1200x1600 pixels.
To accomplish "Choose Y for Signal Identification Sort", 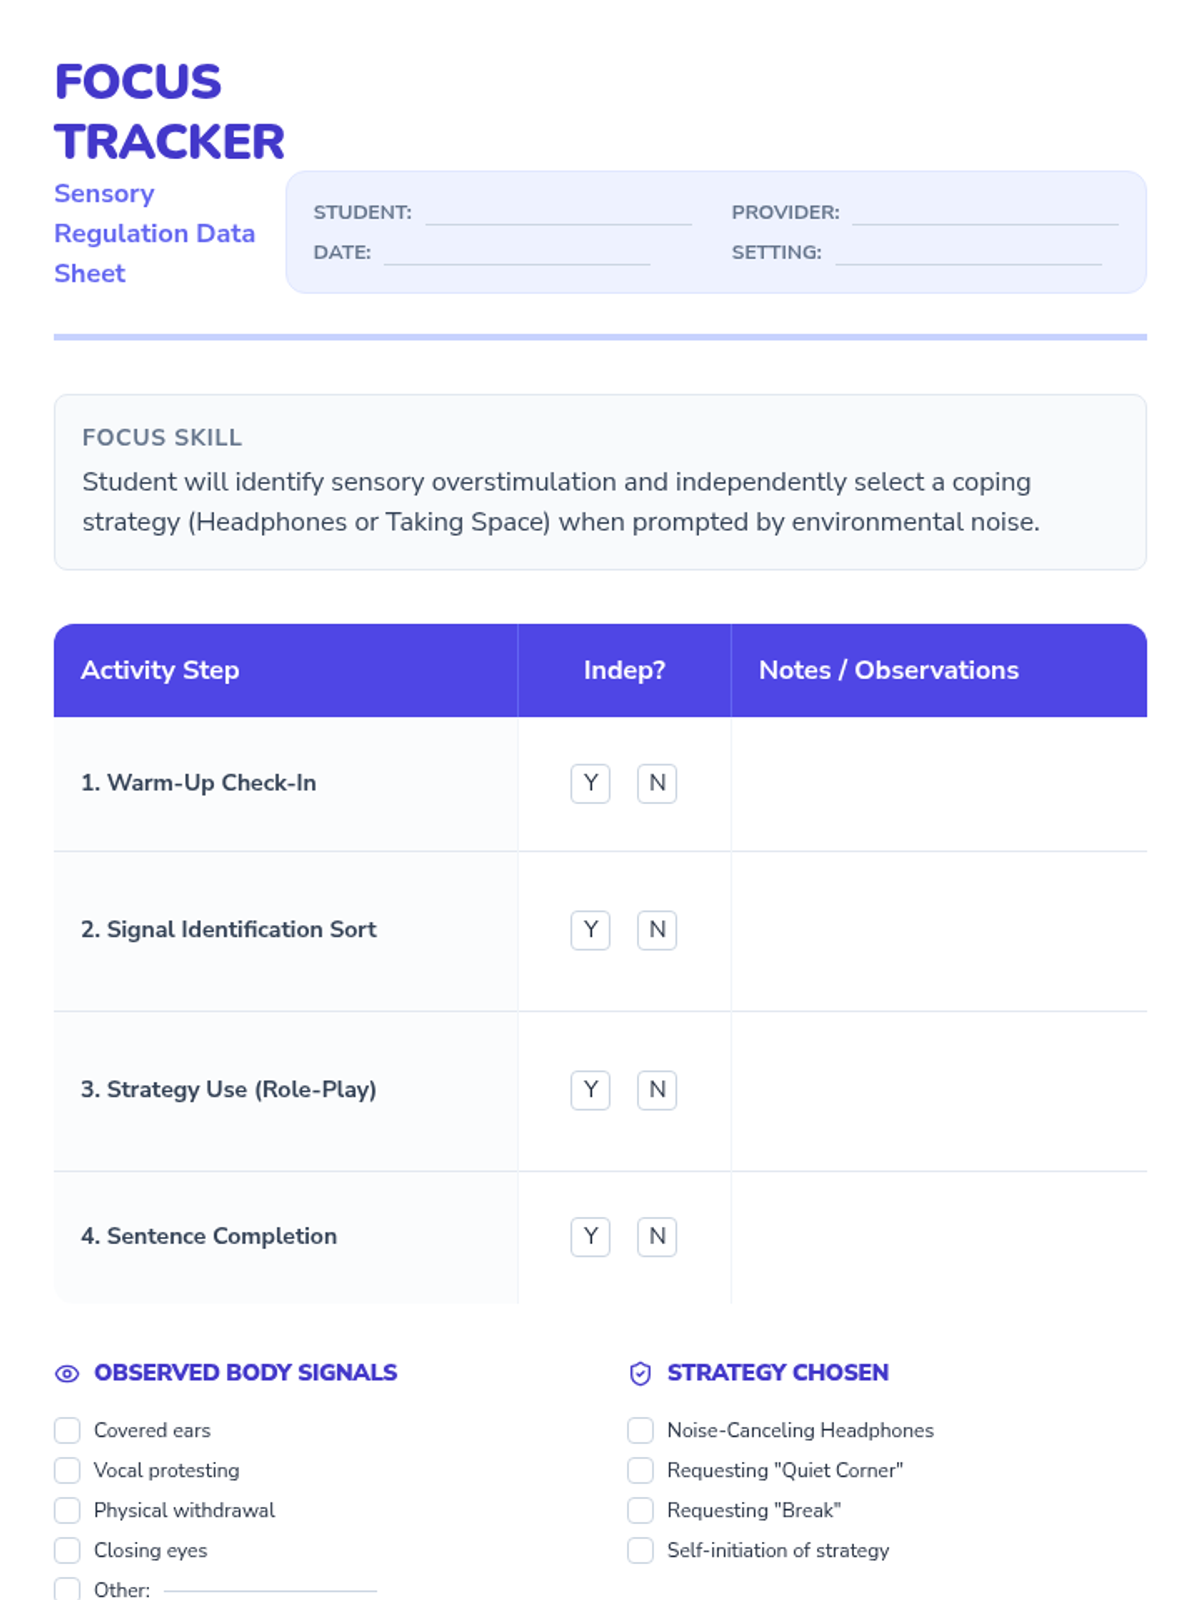I will pyautogui.click(x=590, y=930).
